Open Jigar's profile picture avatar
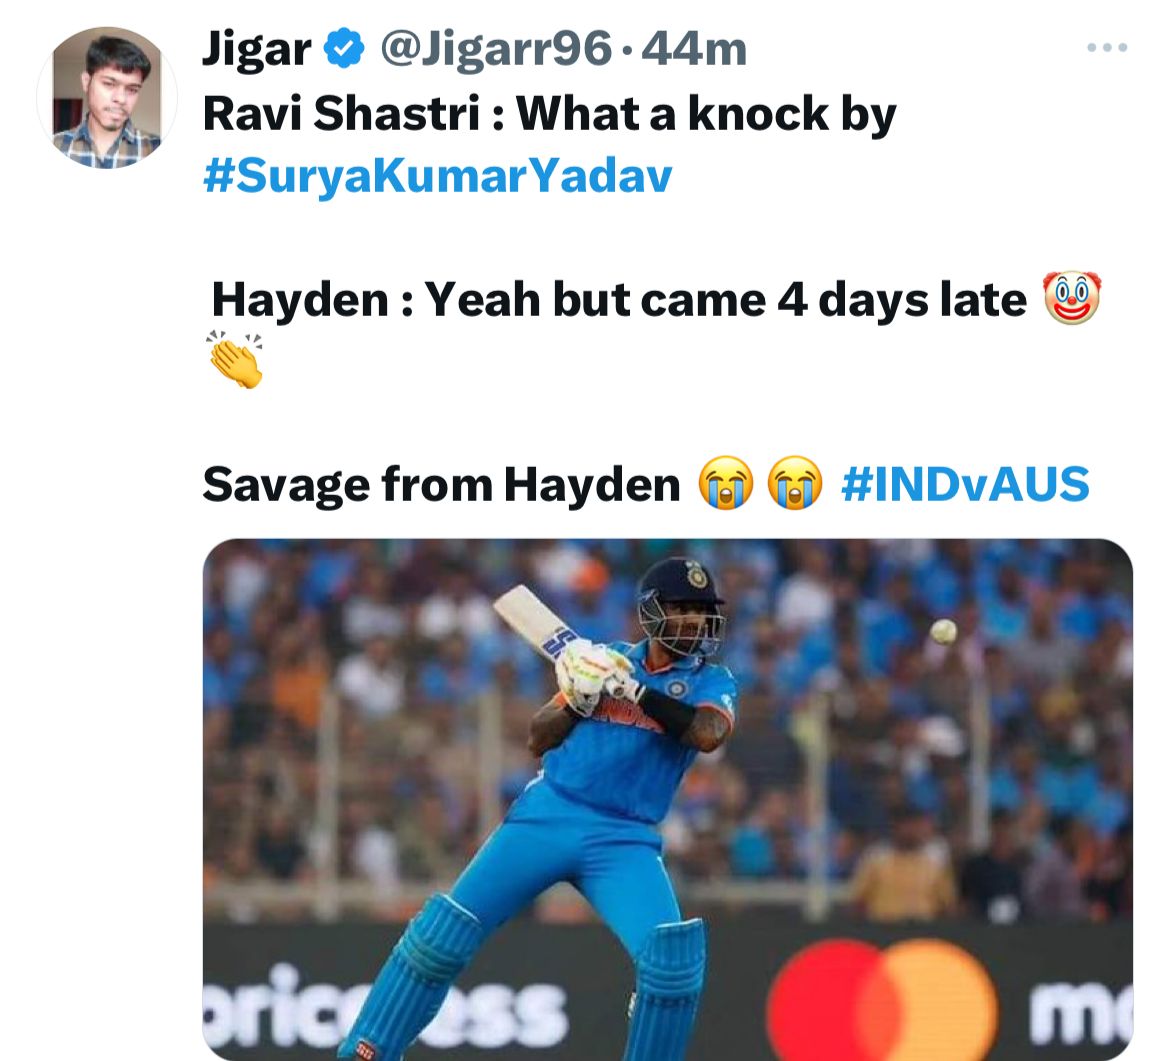1170x1061 pixels. click(x=107, y=98)
